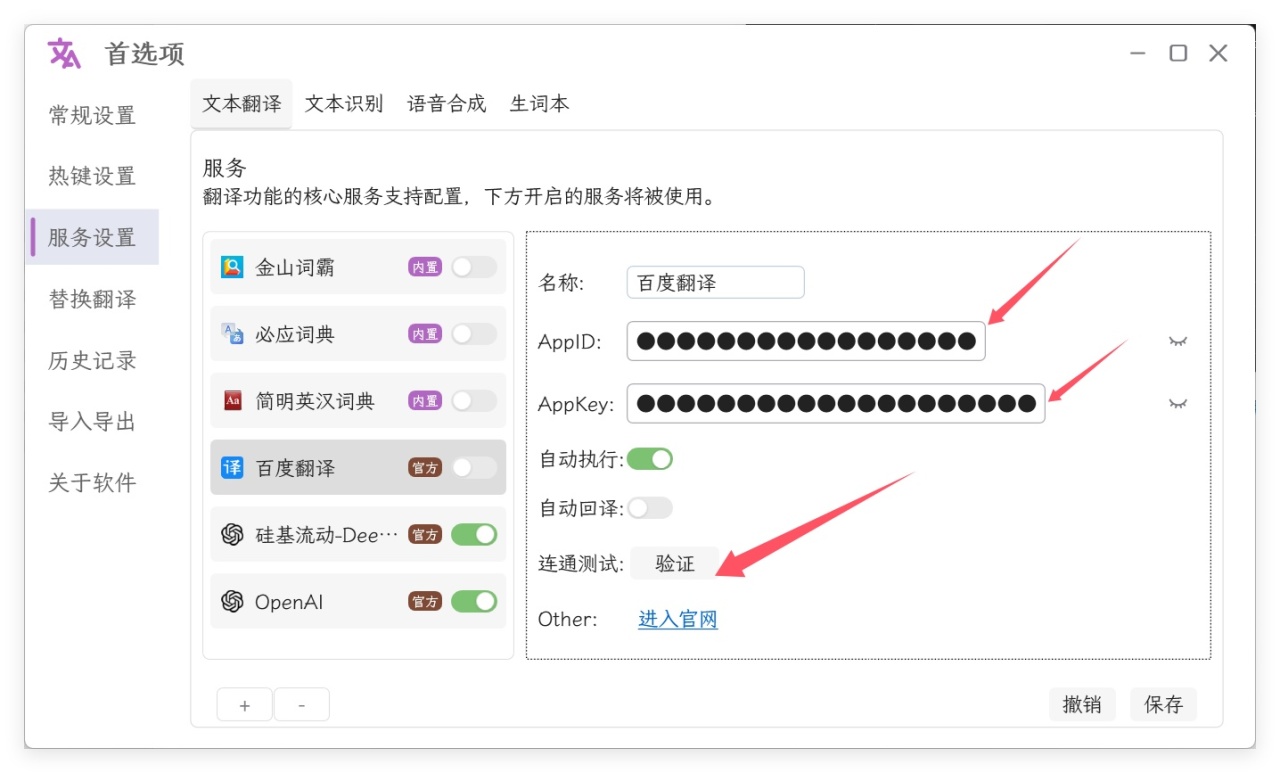
Task: Click the OpenAI service icon
Action: point(232,602)
